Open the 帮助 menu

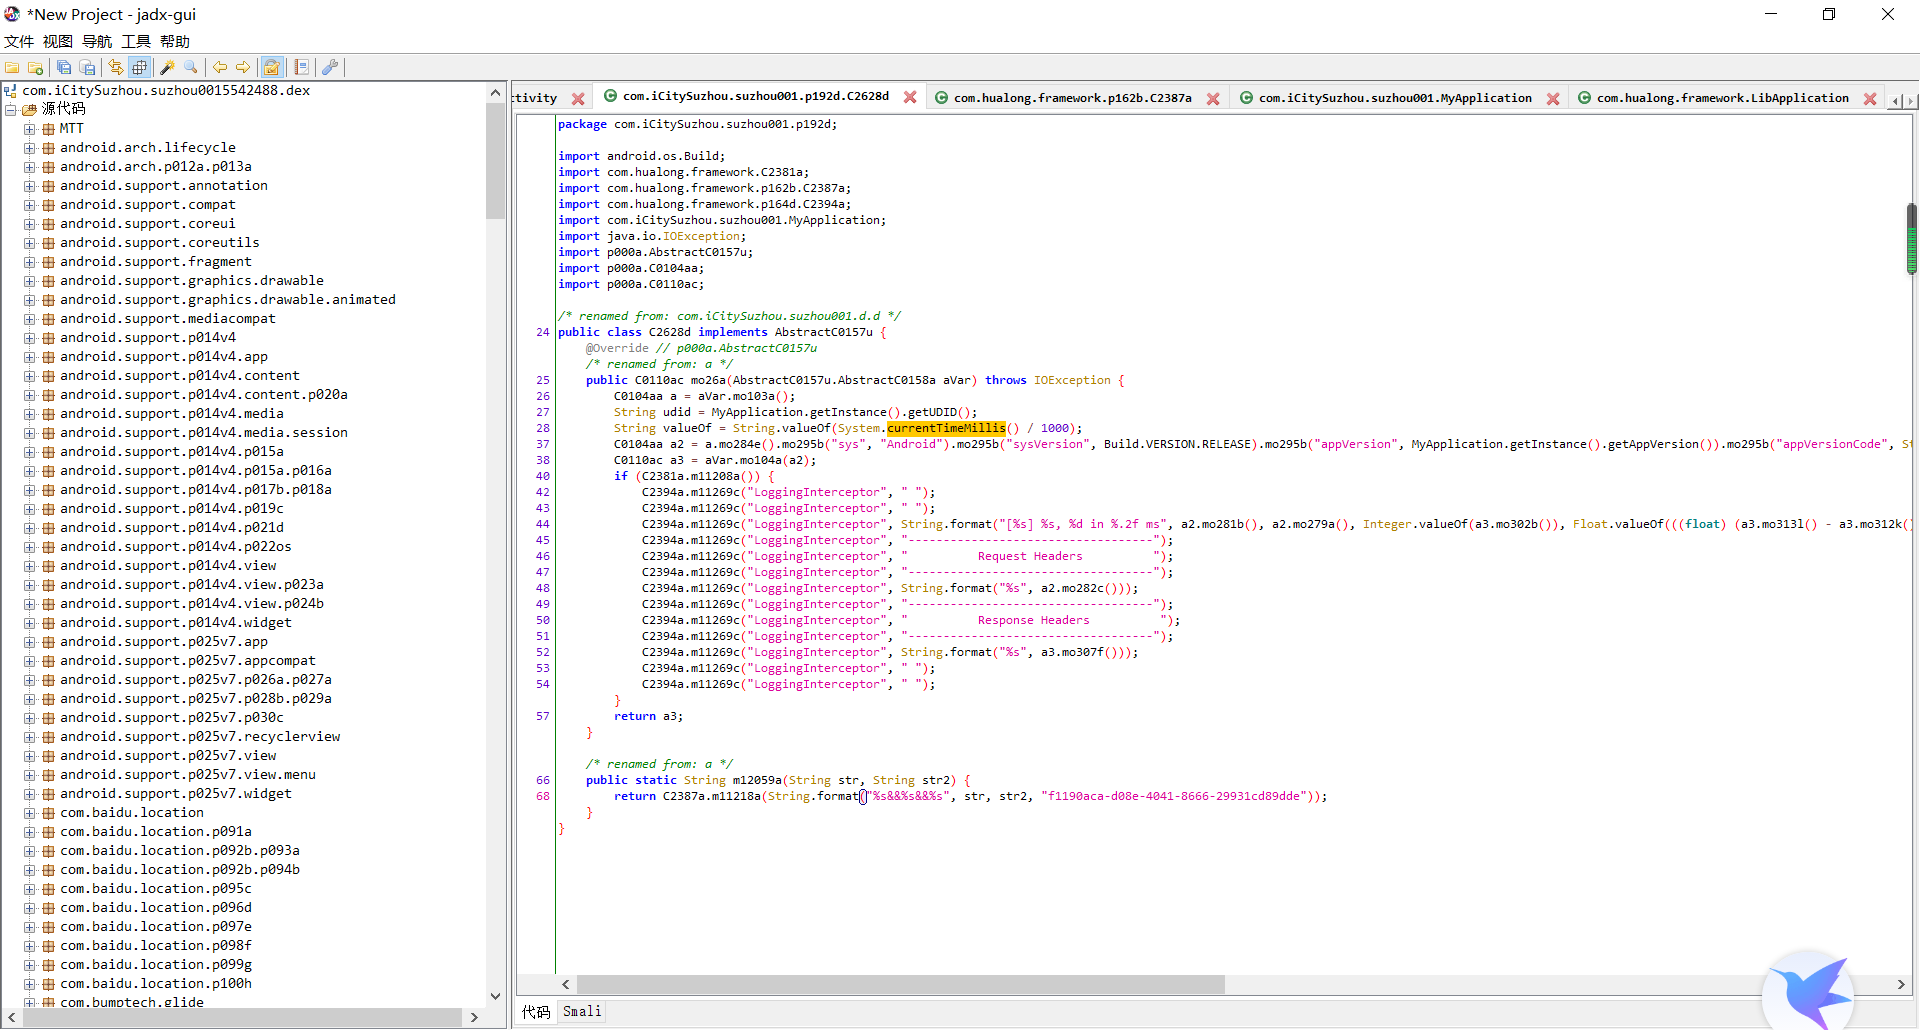tap(175, 41)
